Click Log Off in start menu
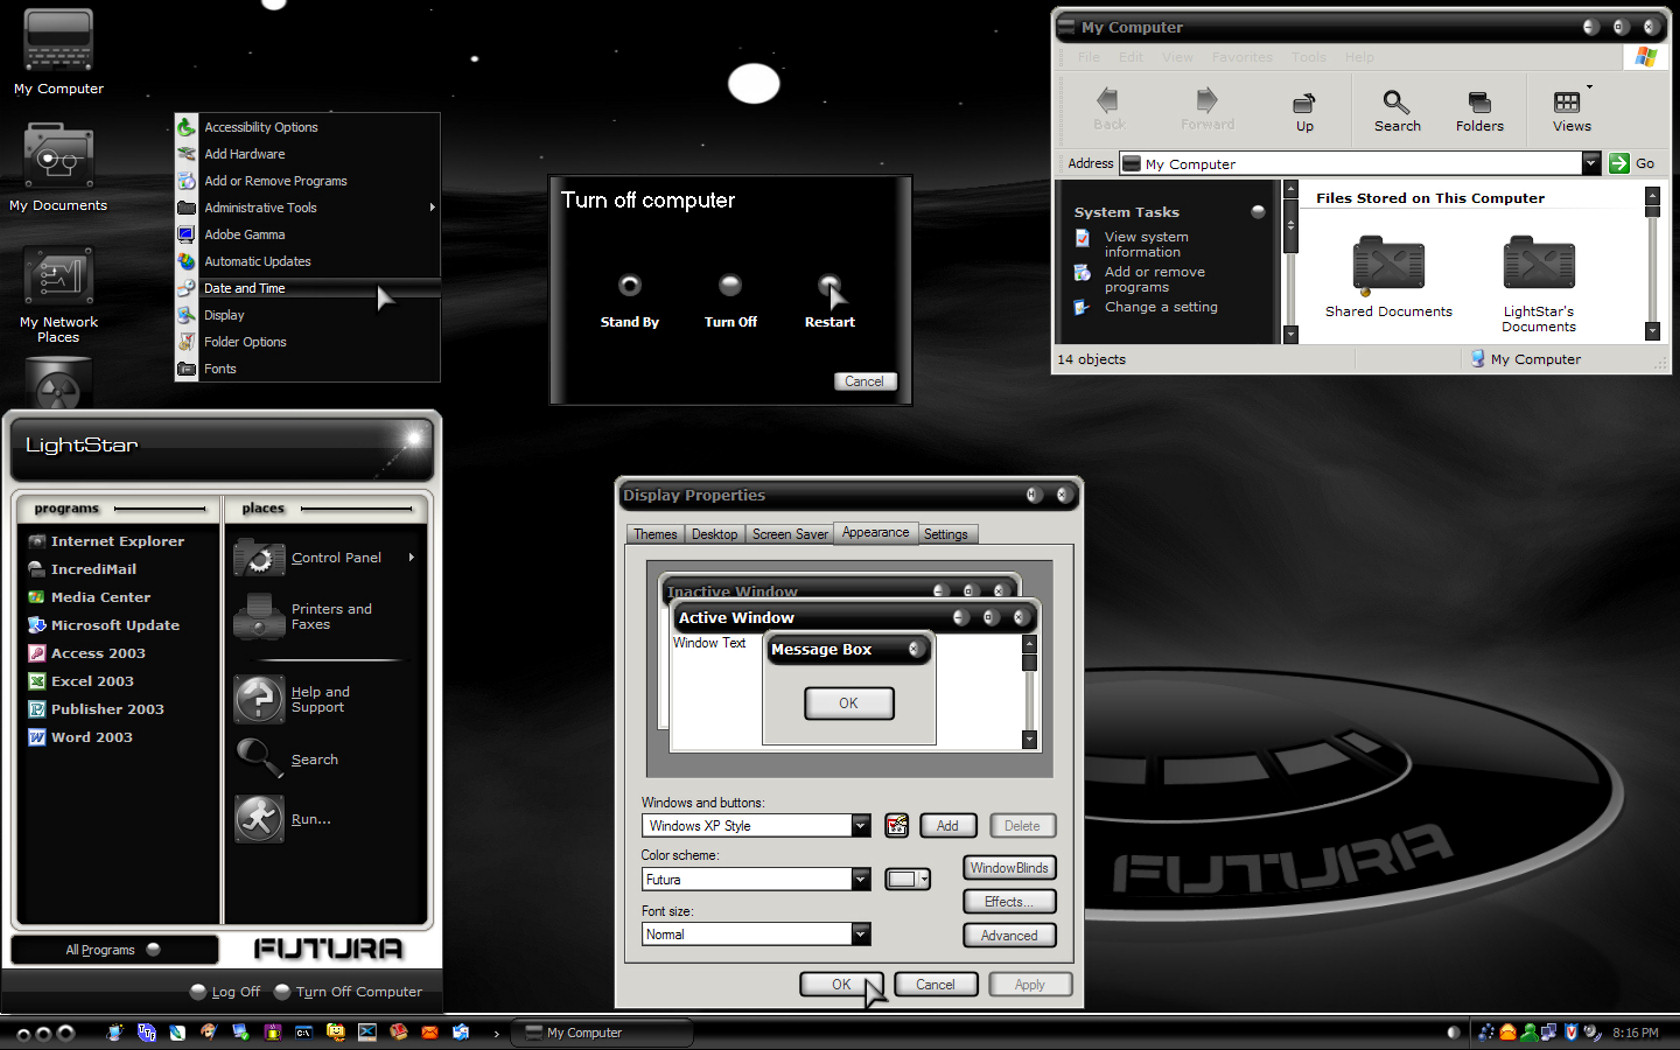Image resolution: width=1680 pixels, height=1050 pixels. coord(225,992)
